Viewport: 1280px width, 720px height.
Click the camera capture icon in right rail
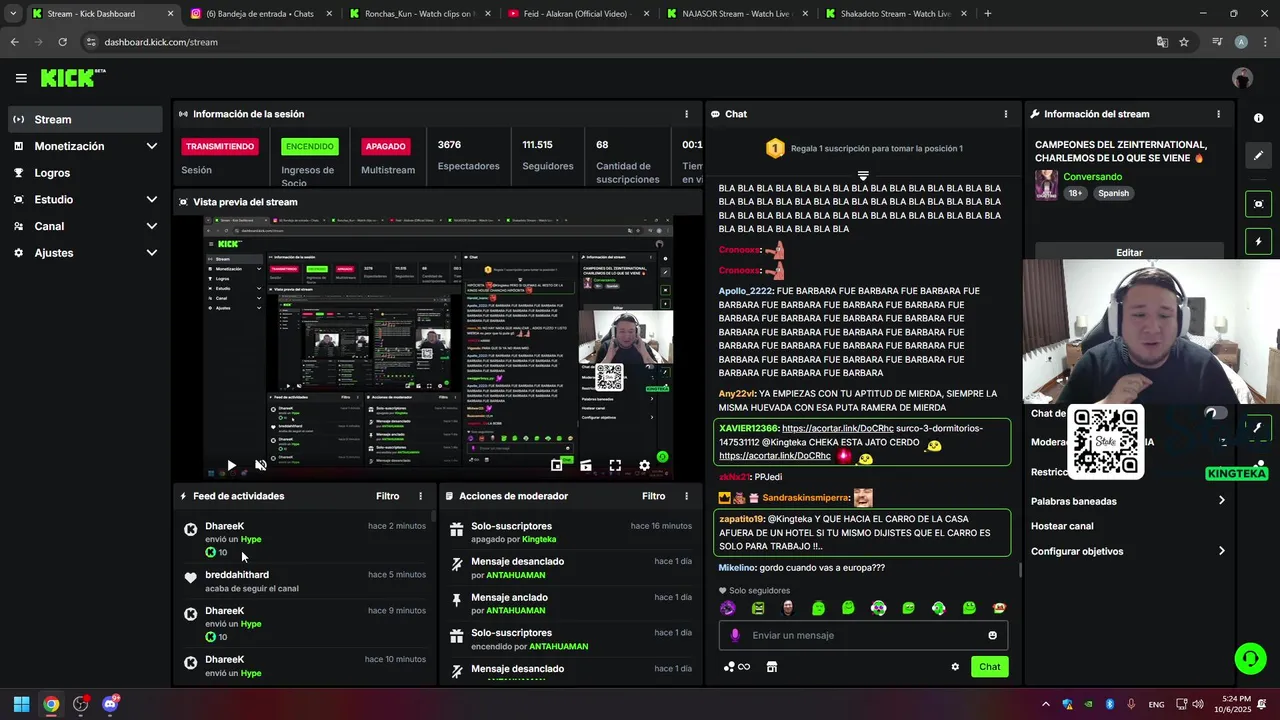tap(1258, 204)
